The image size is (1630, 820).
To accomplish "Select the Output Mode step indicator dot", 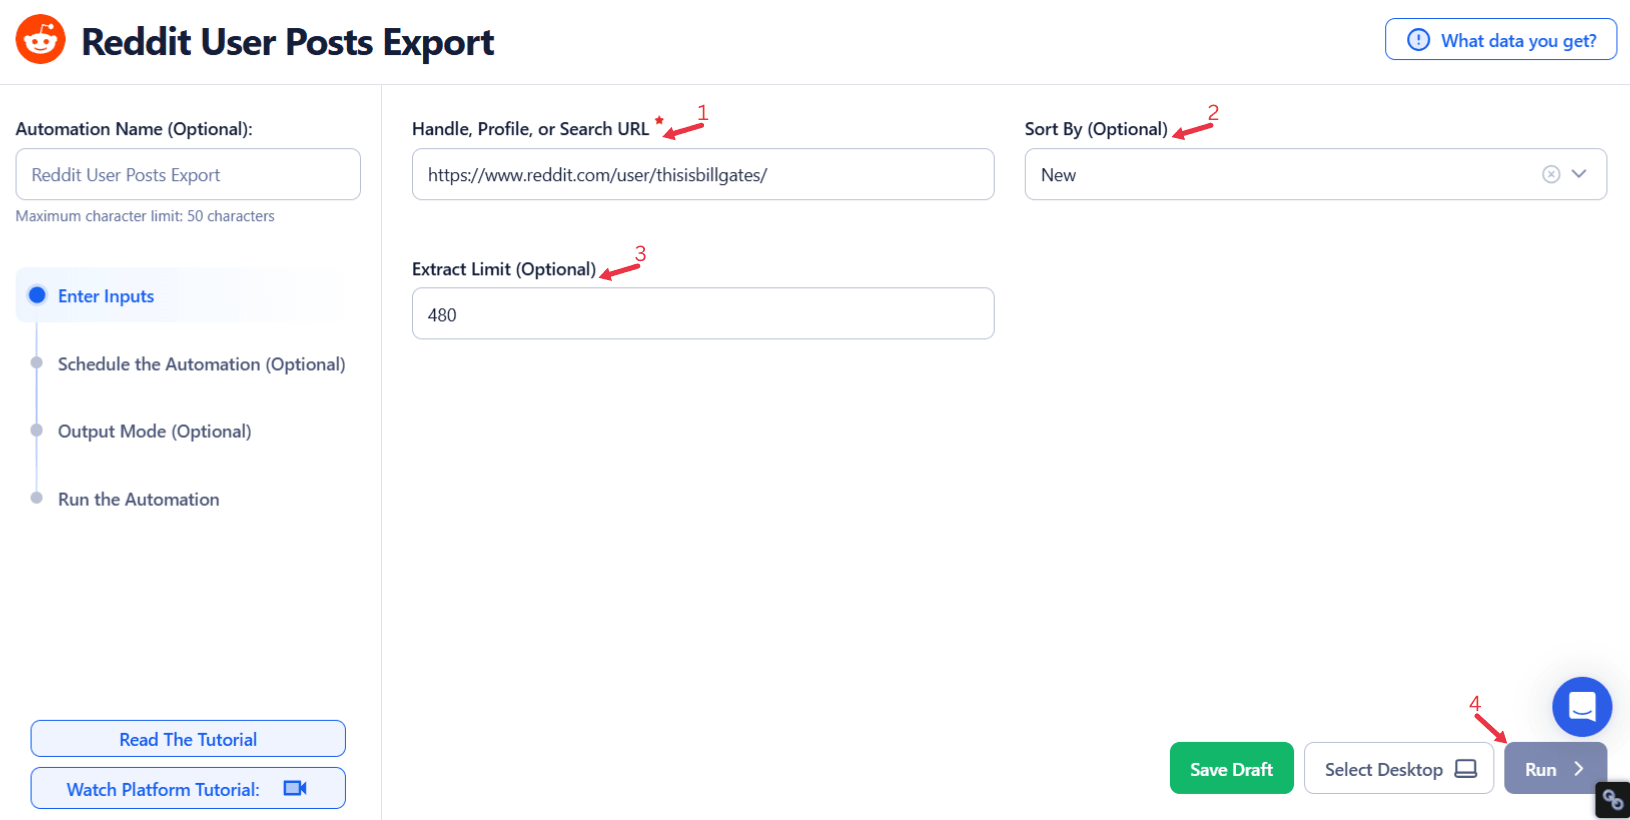I will (x=37, y=430).
